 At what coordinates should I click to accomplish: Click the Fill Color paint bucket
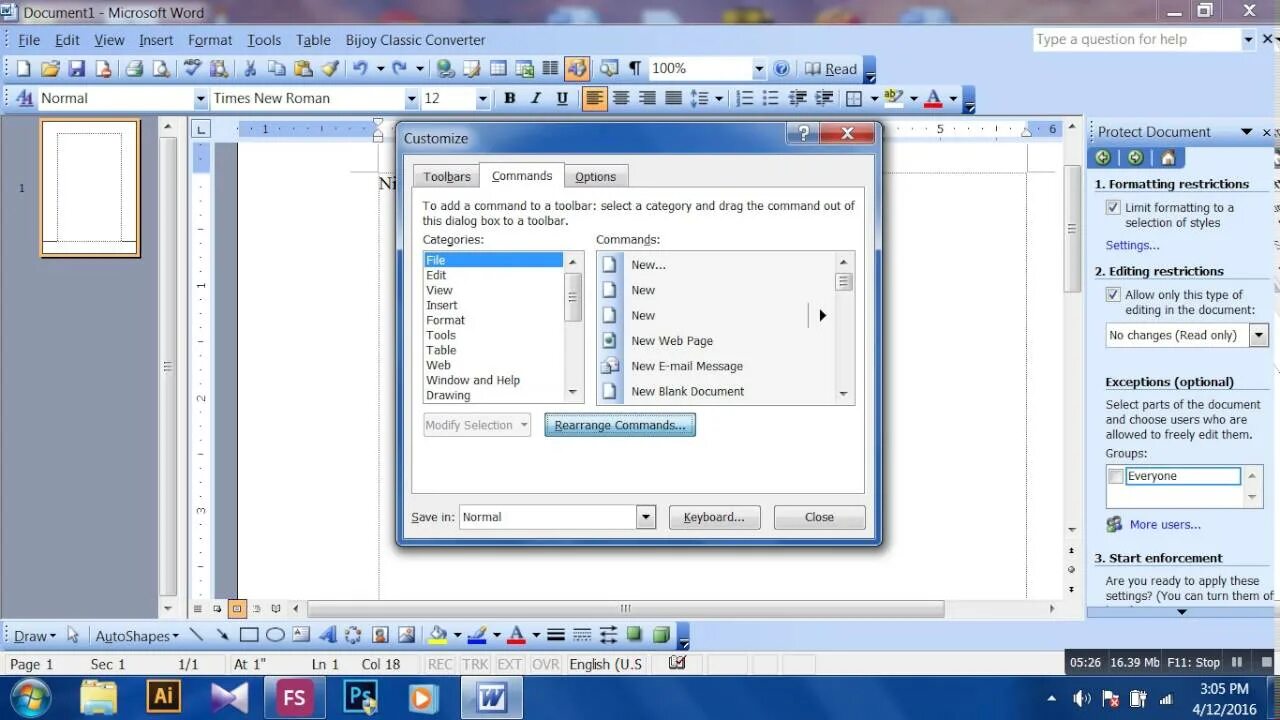point(437,635)
